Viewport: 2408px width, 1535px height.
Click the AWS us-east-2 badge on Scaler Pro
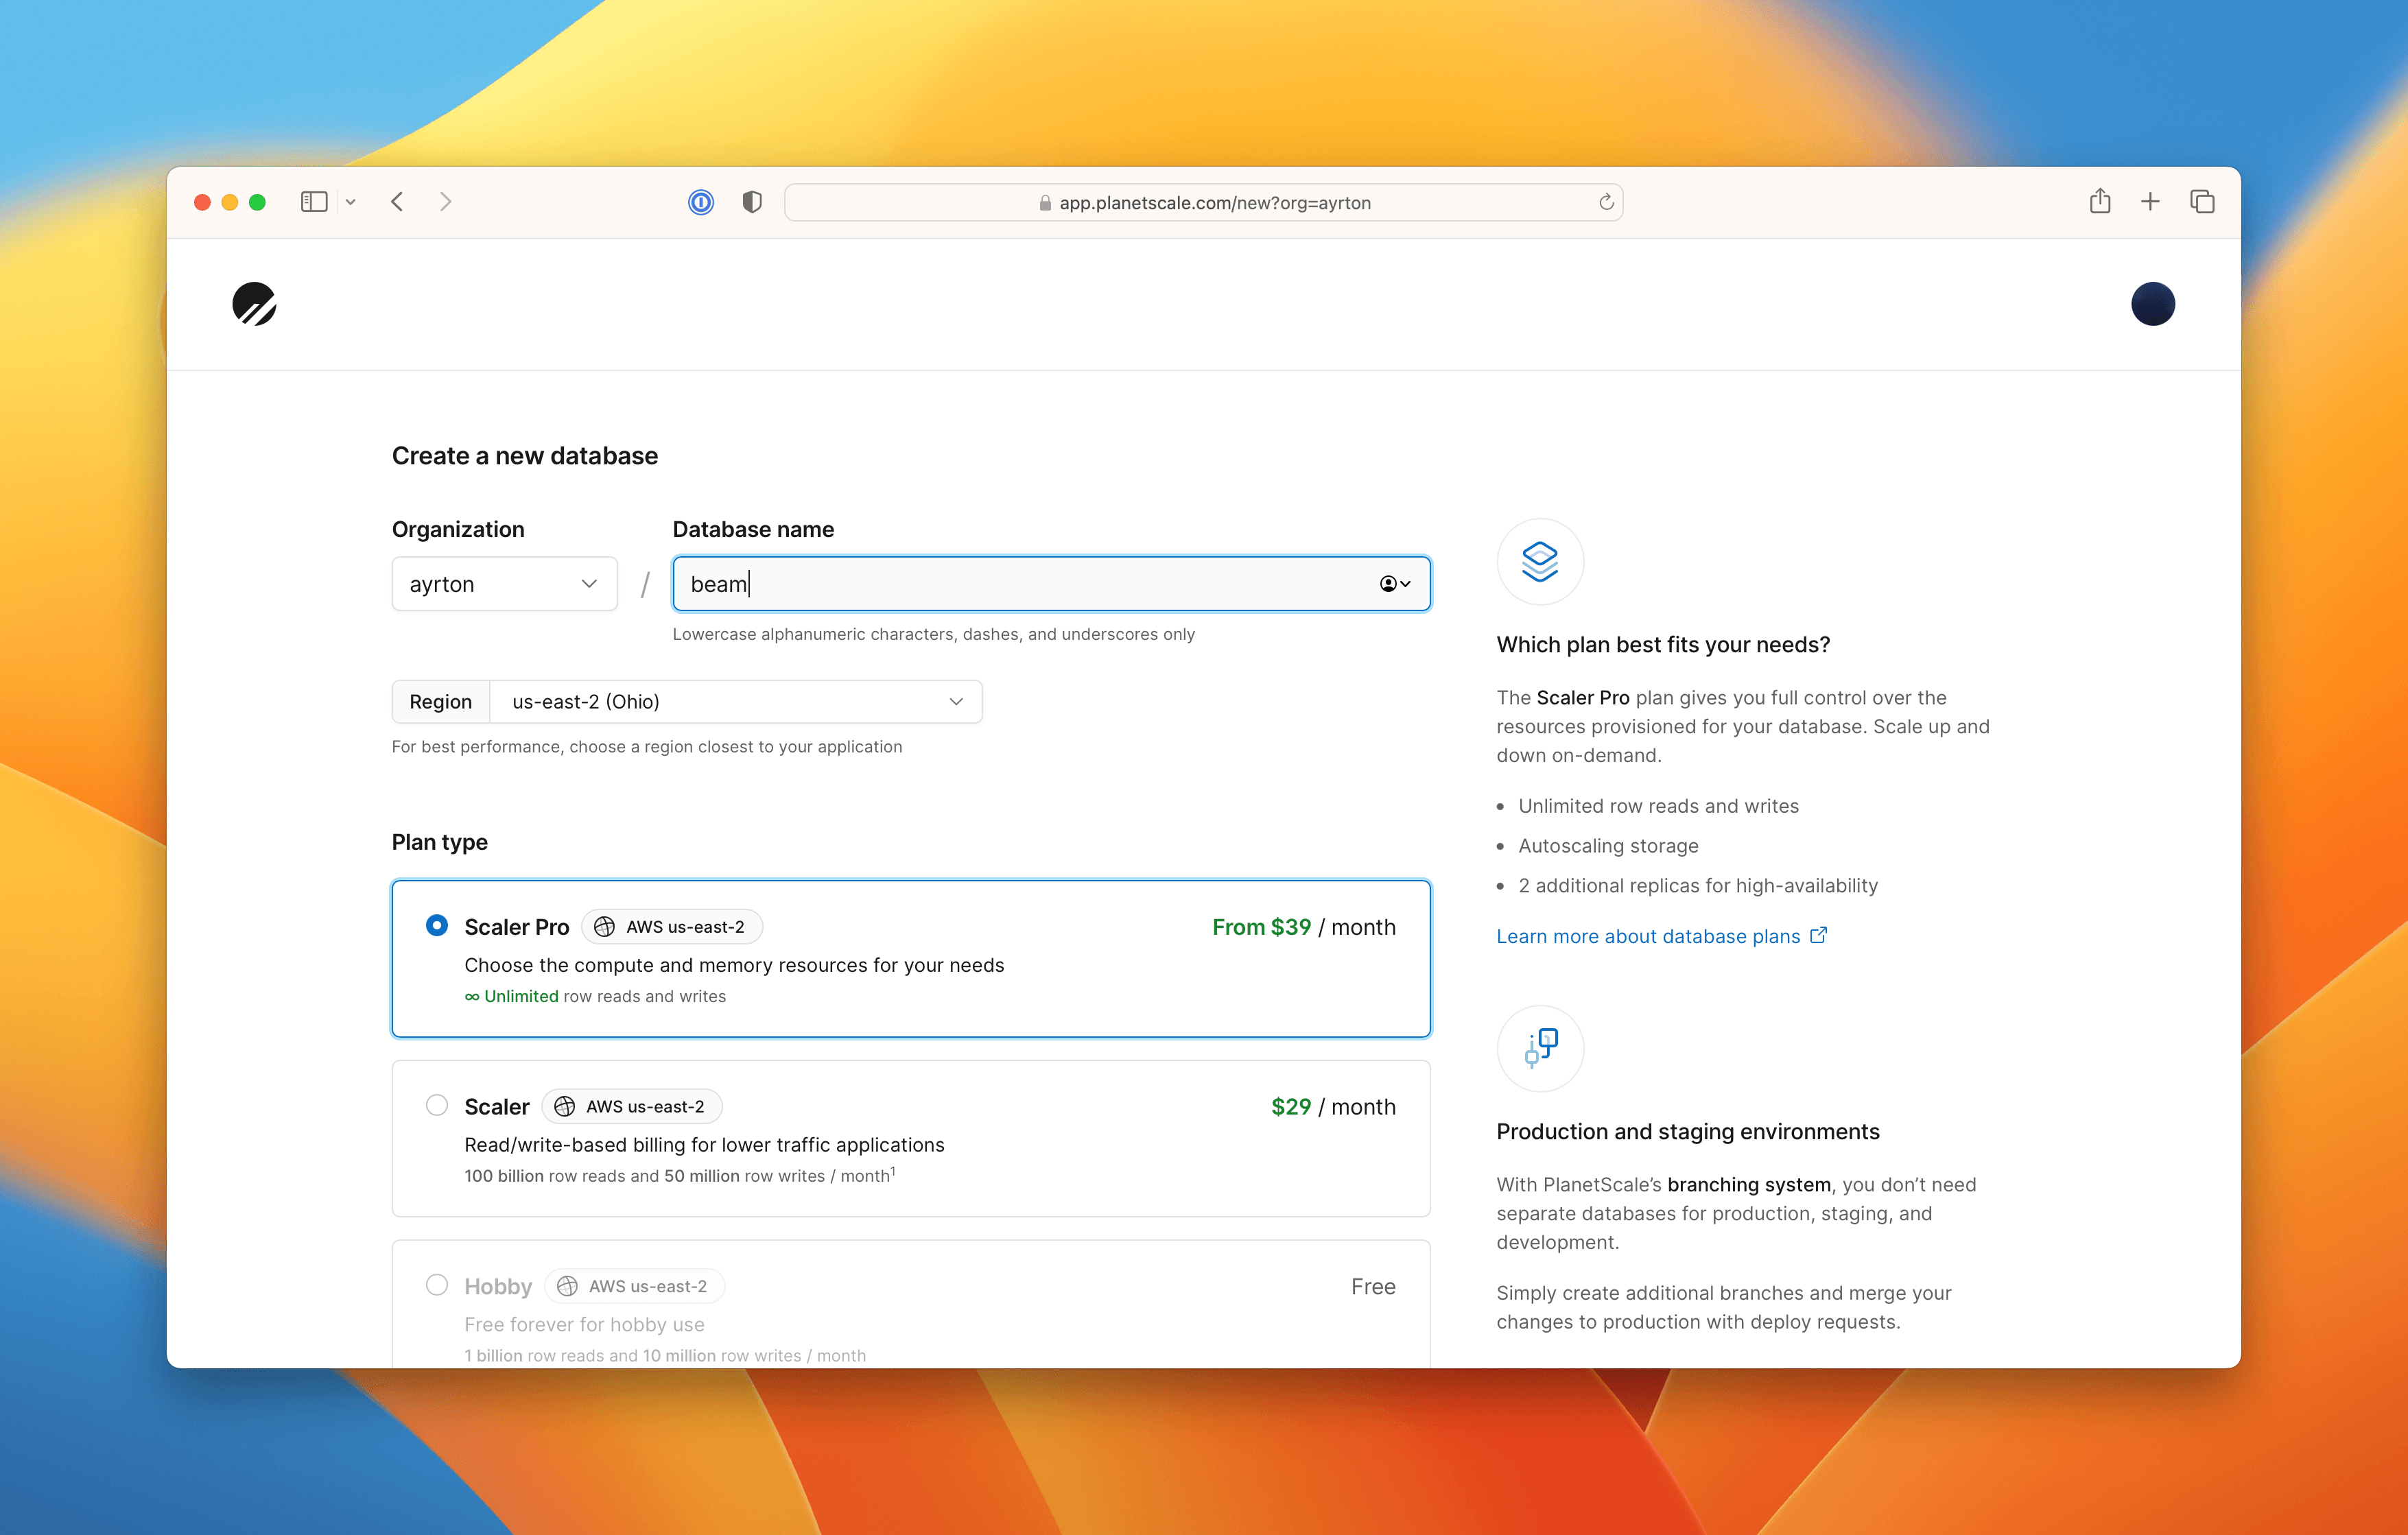[x=672, y=927]
